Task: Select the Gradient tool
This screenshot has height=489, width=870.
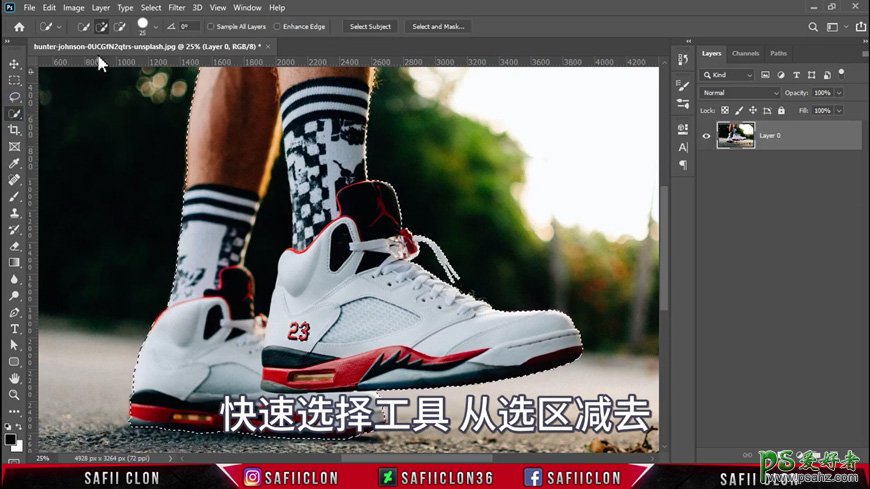Action: [x=14, y=263]
